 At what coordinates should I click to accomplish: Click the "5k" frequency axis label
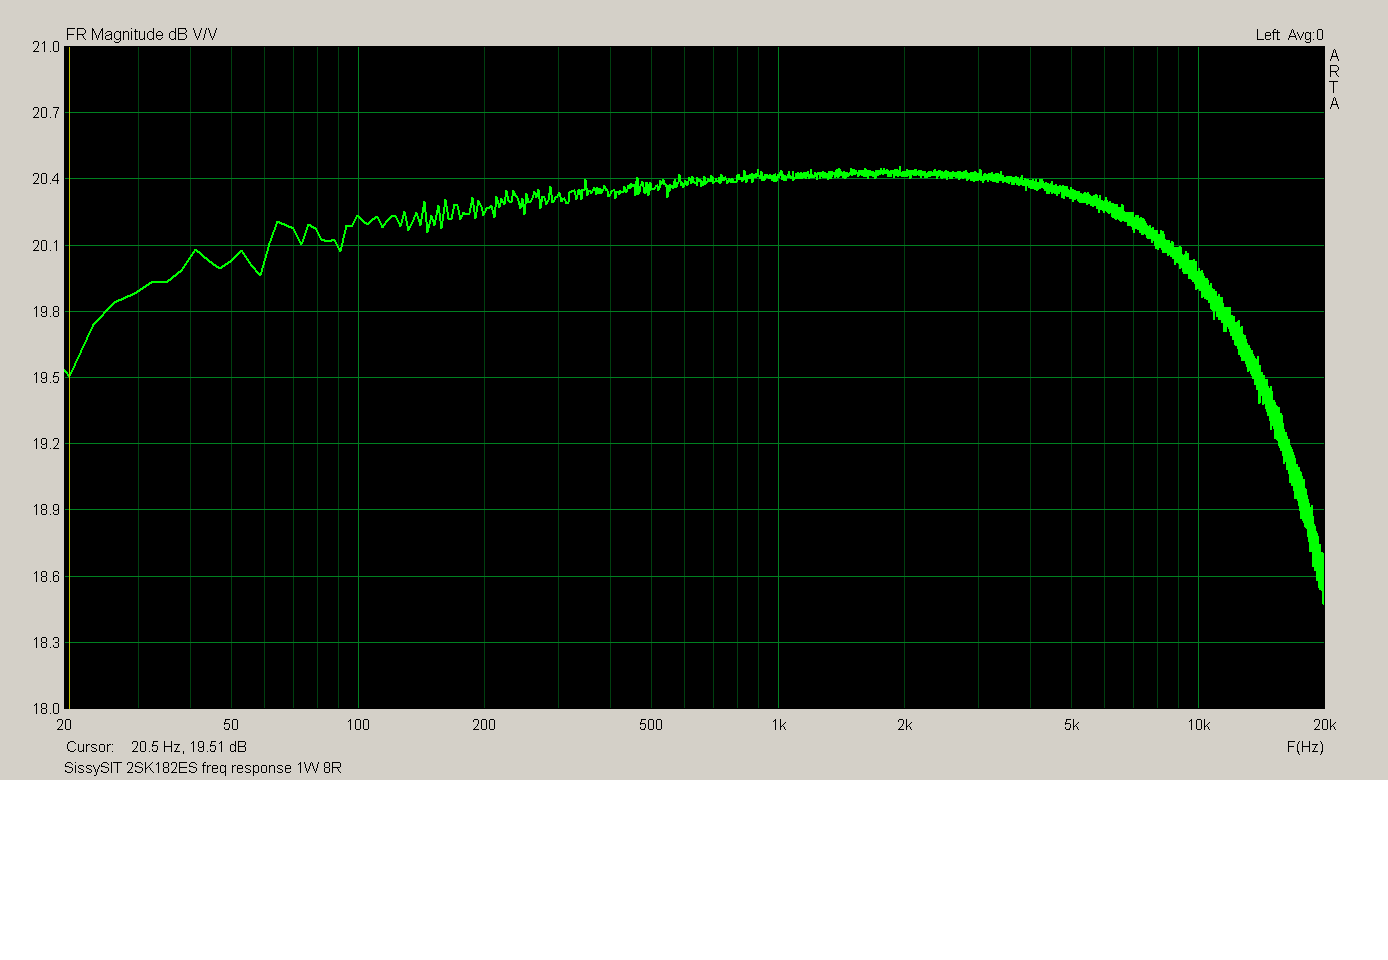pyautogui.click(x=1072, y=725)
